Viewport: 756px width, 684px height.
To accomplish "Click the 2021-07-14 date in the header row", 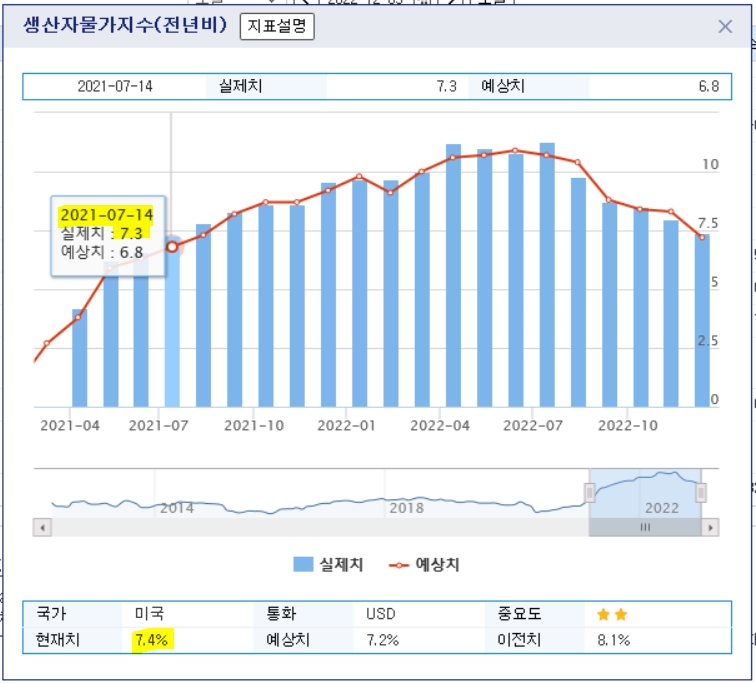I will tap(115, 86).
